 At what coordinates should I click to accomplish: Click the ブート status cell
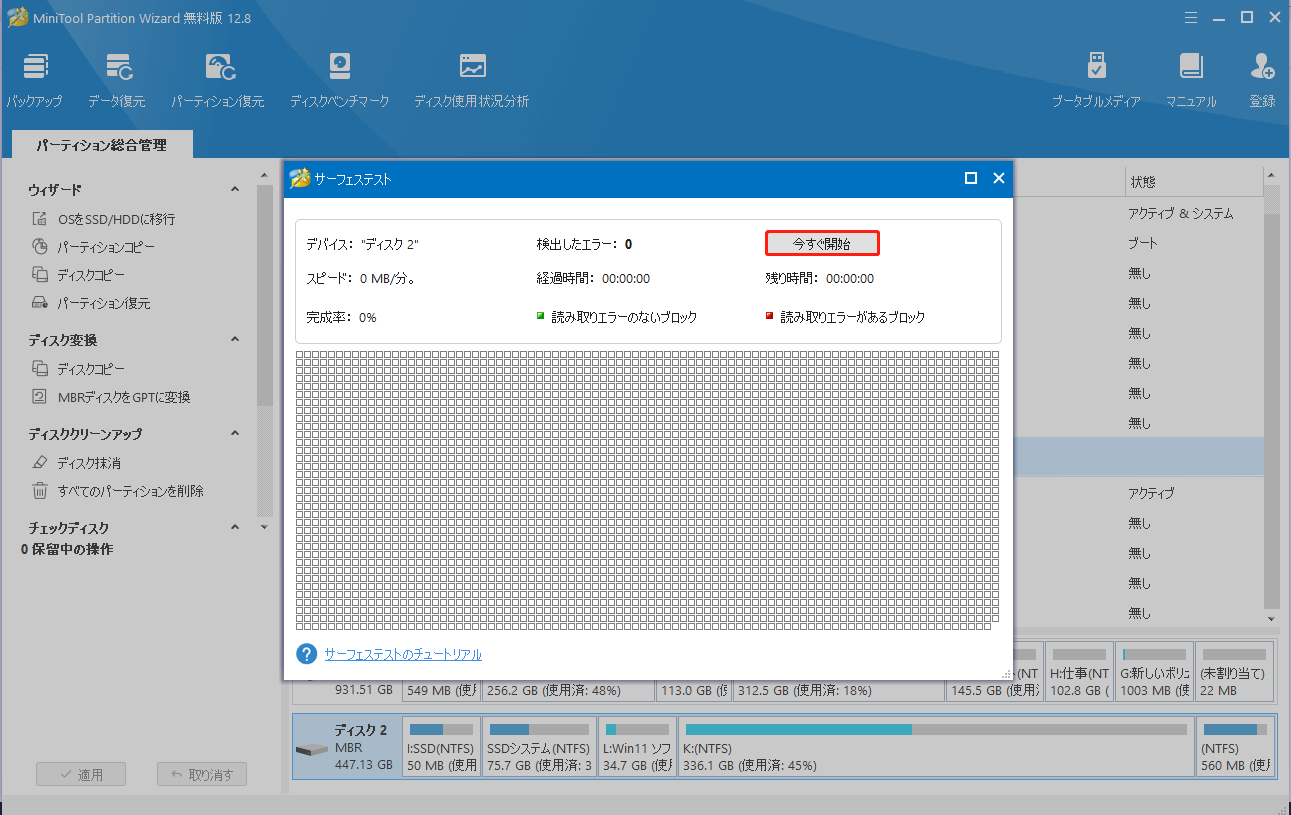(1143, 243)
